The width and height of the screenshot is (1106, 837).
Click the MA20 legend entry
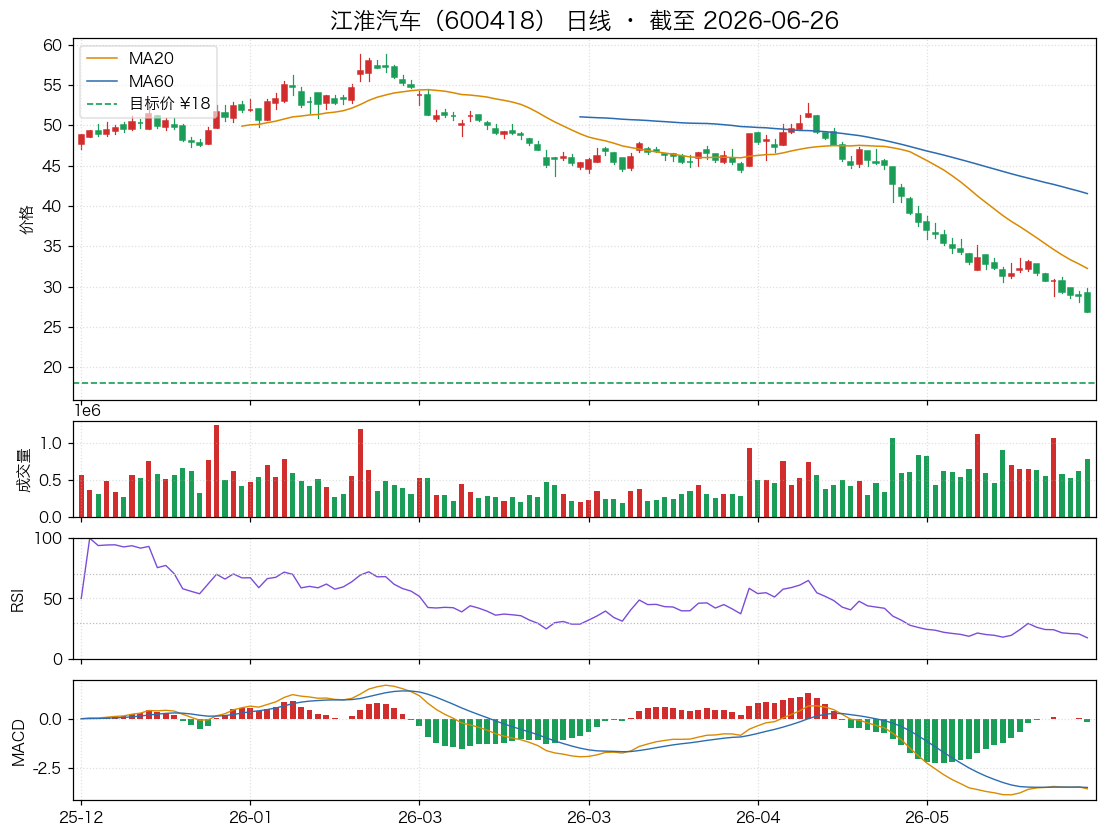tap(130, 59)
